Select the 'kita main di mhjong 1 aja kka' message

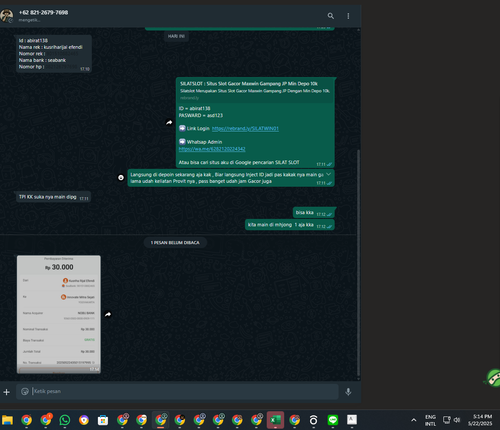coord(290,225)
